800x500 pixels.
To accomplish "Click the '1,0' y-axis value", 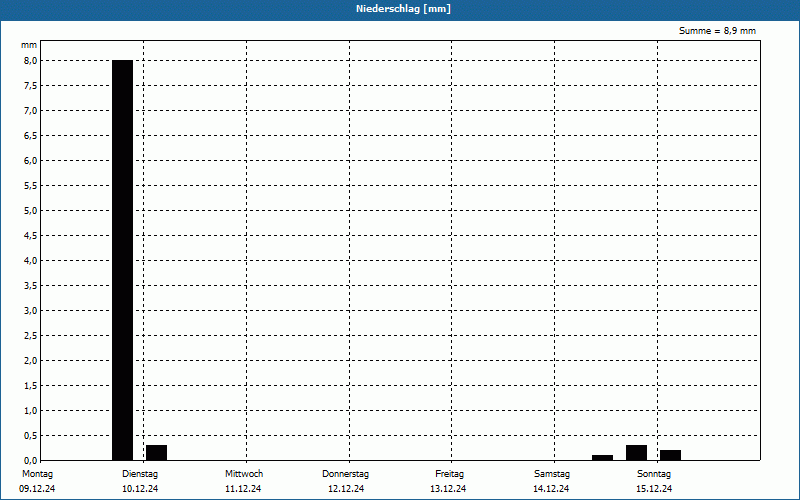I will coord(31,411).
